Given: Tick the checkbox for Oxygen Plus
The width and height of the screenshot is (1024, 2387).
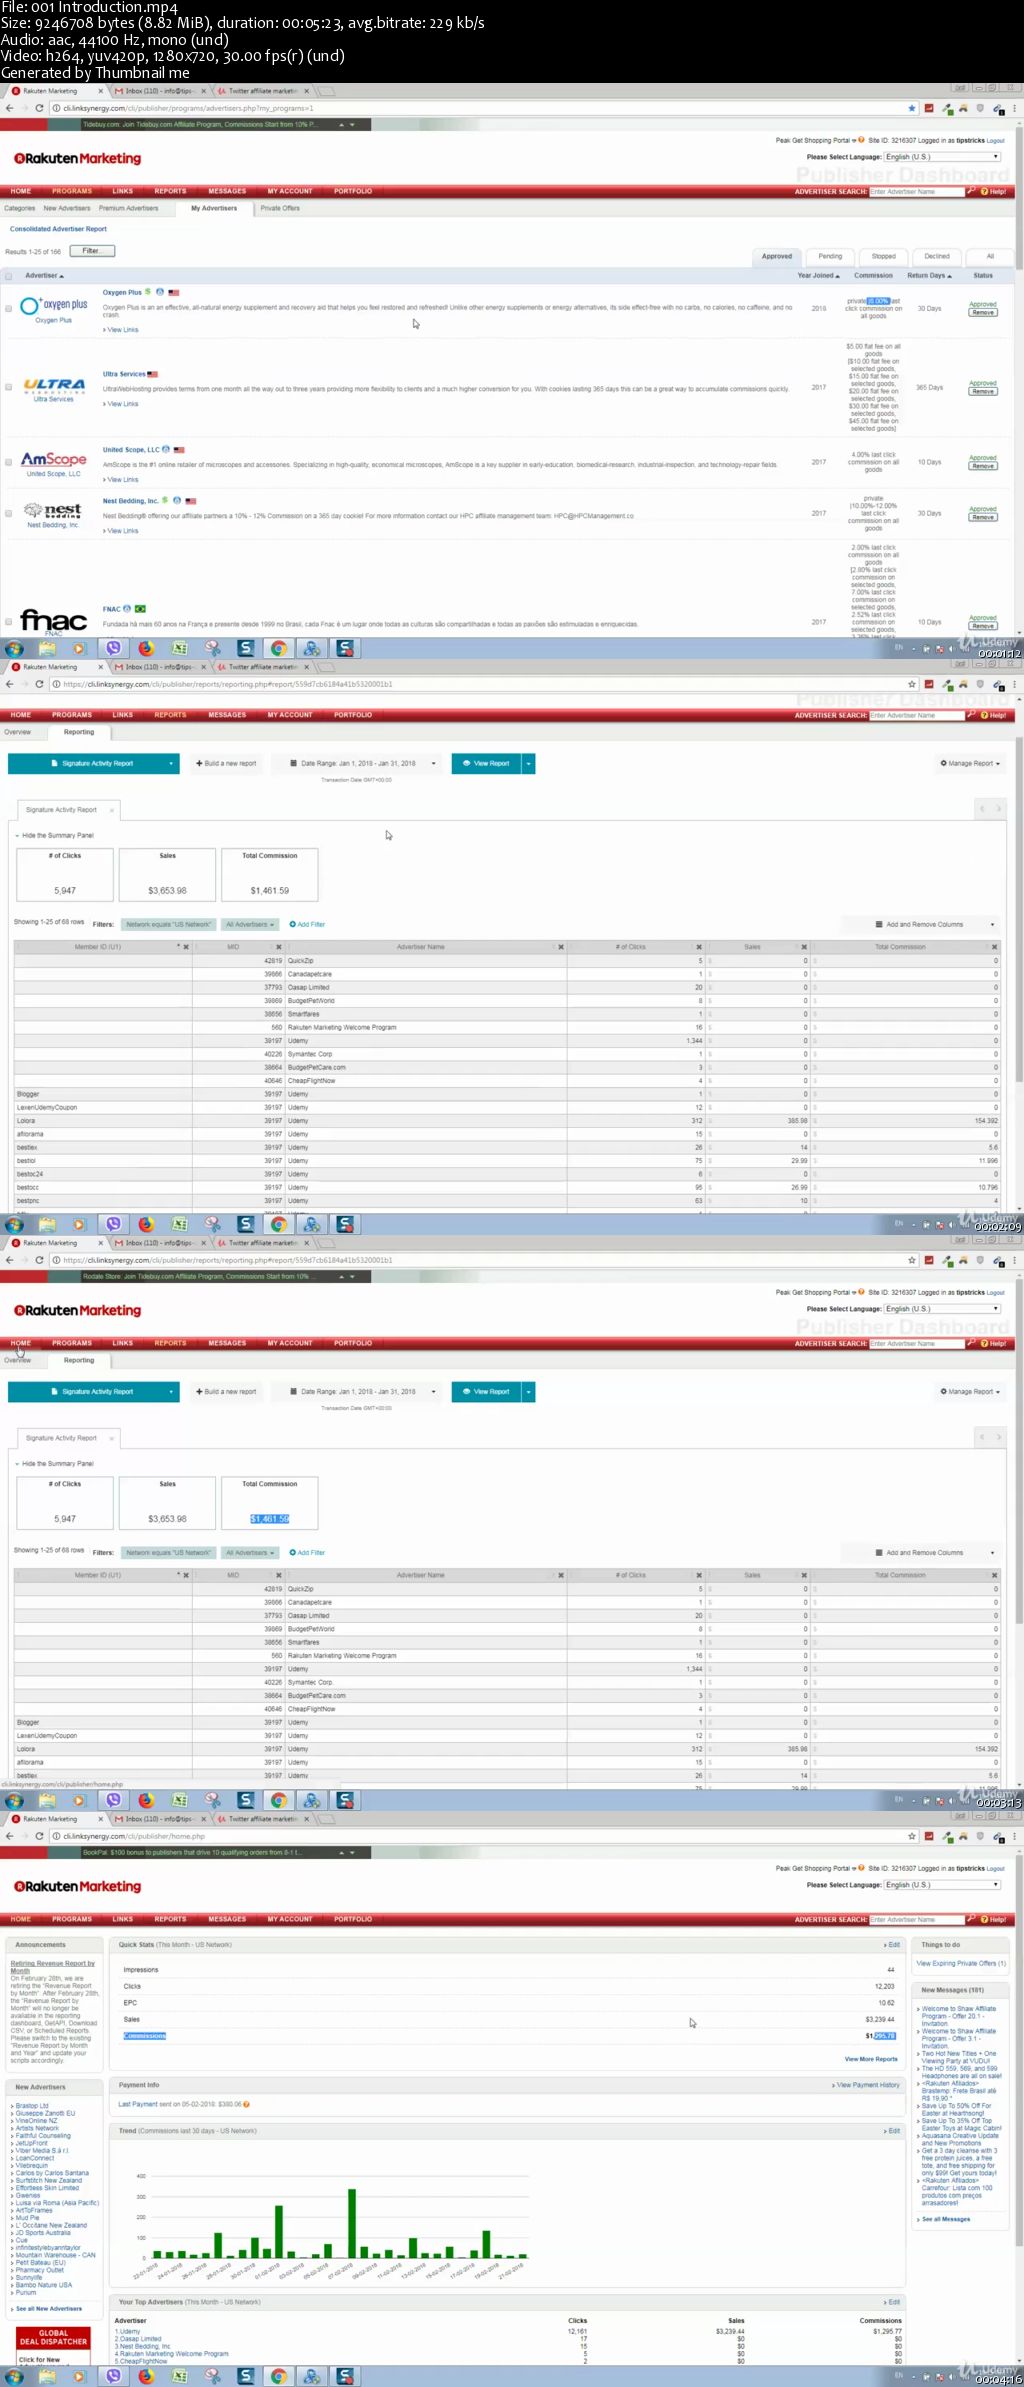Looking at the screenshot, I should 9,309.
